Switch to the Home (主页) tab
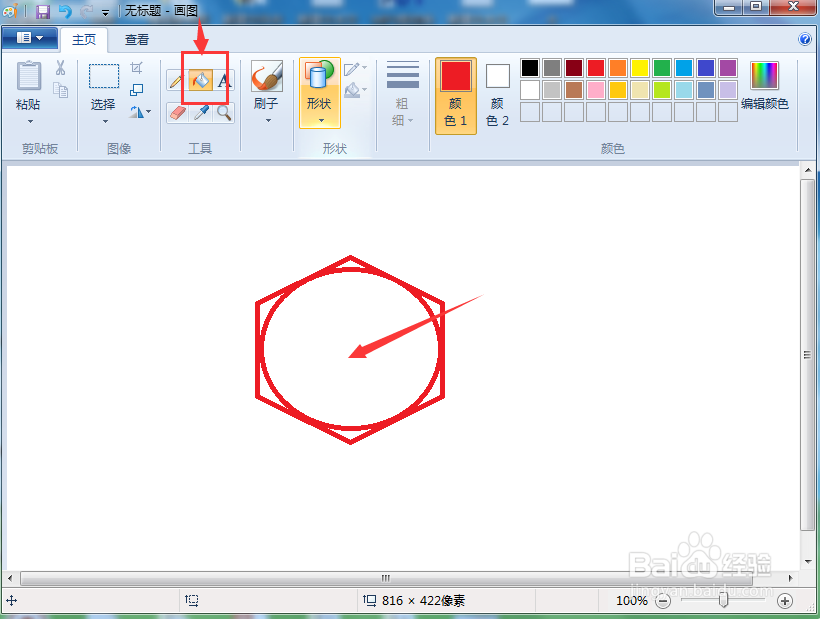 (84, 40)
